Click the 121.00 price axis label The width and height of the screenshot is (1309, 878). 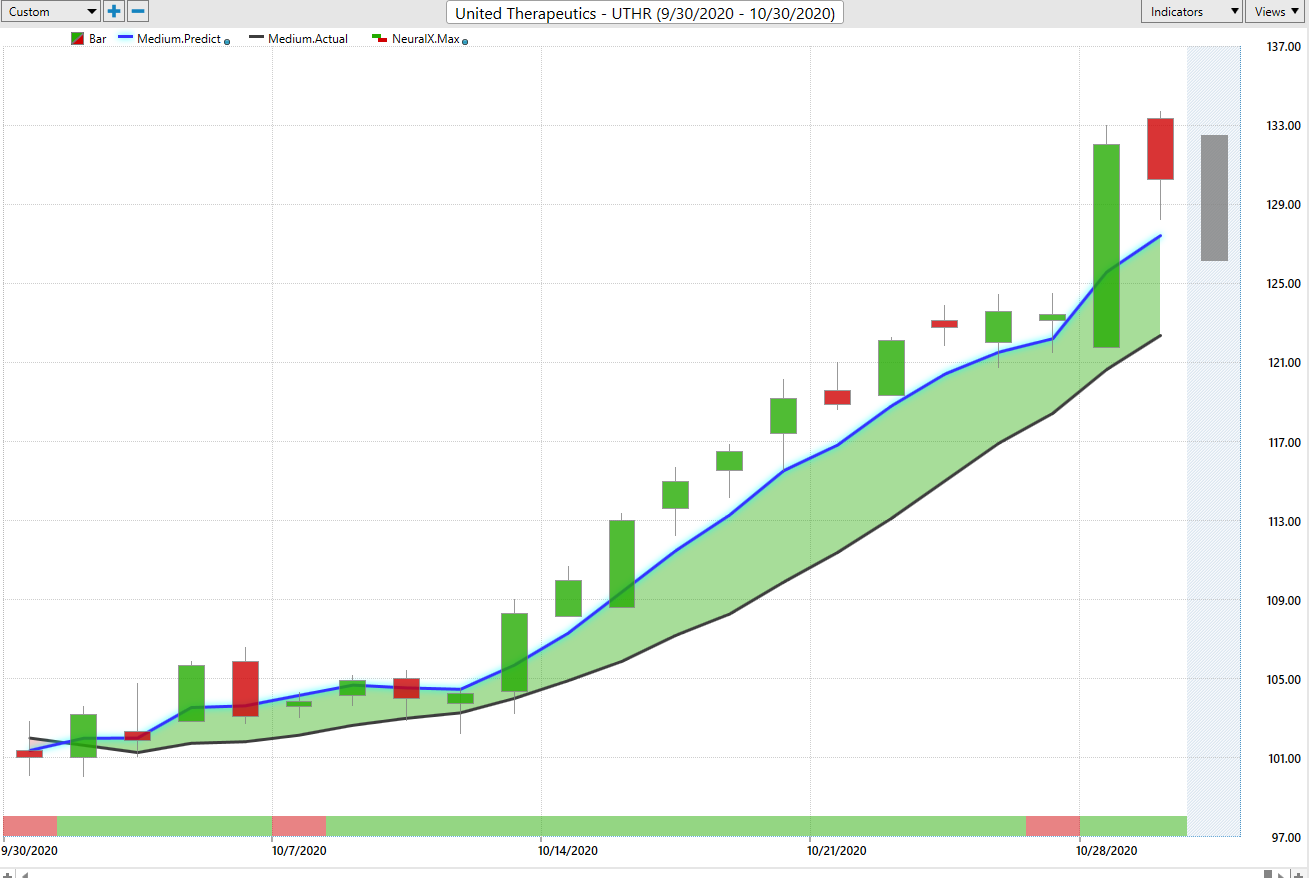click(x=1283, y=363)
